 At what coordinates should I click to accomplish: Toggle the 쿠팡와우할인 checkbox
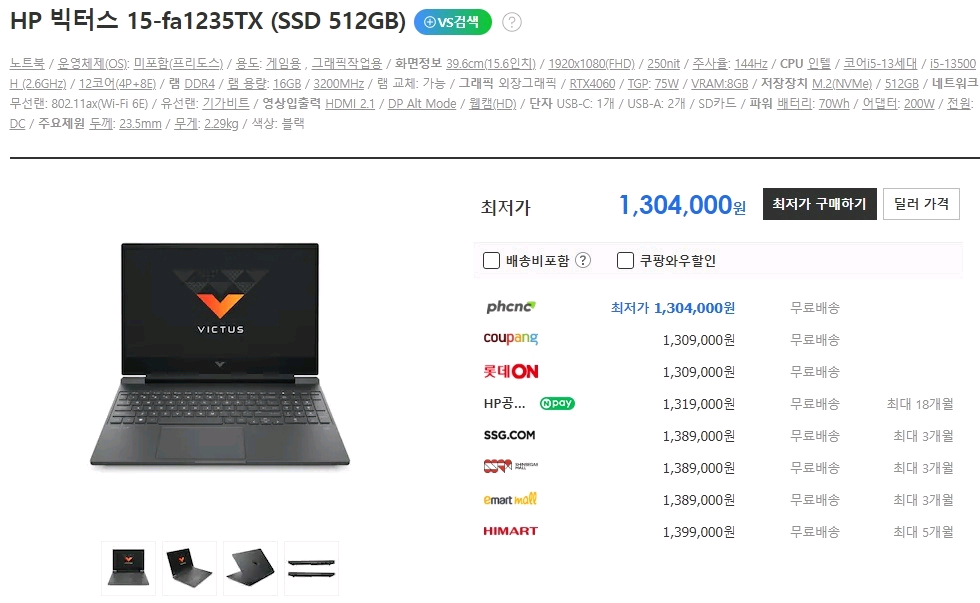[625, 261]
